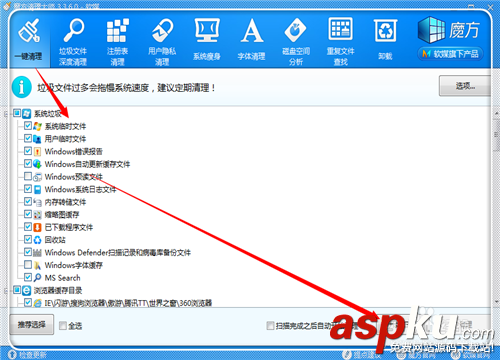This screenshot has height=360, width=500.
Task: Uncheck 系统临时文件 checkbox
Action: (28, 126)
